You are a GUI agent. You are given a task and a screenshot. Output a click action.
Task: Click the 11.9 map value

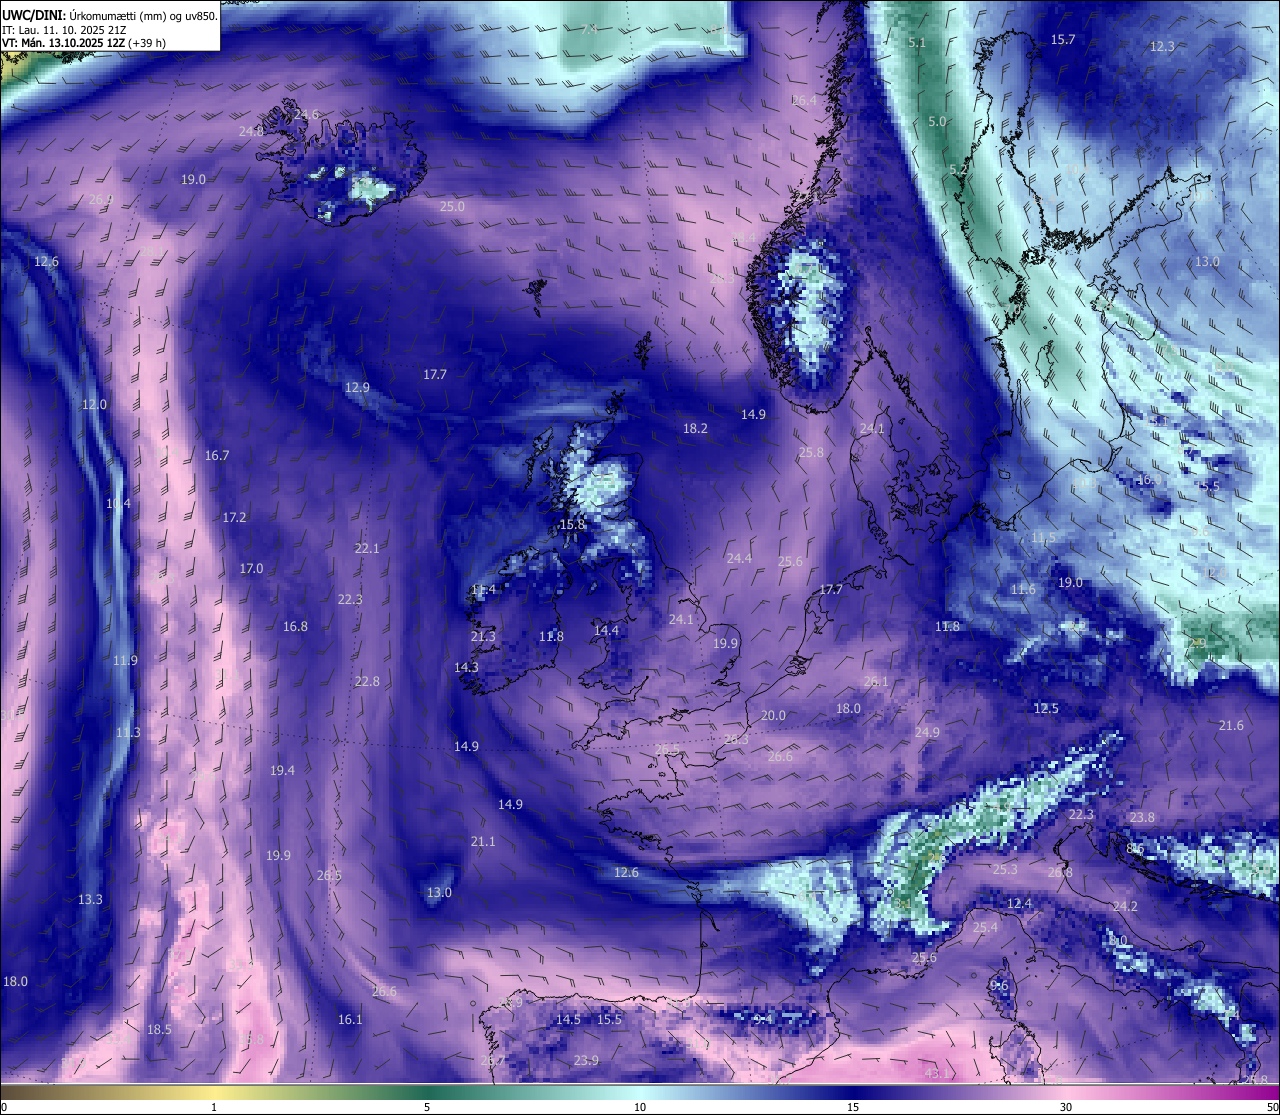125,661
